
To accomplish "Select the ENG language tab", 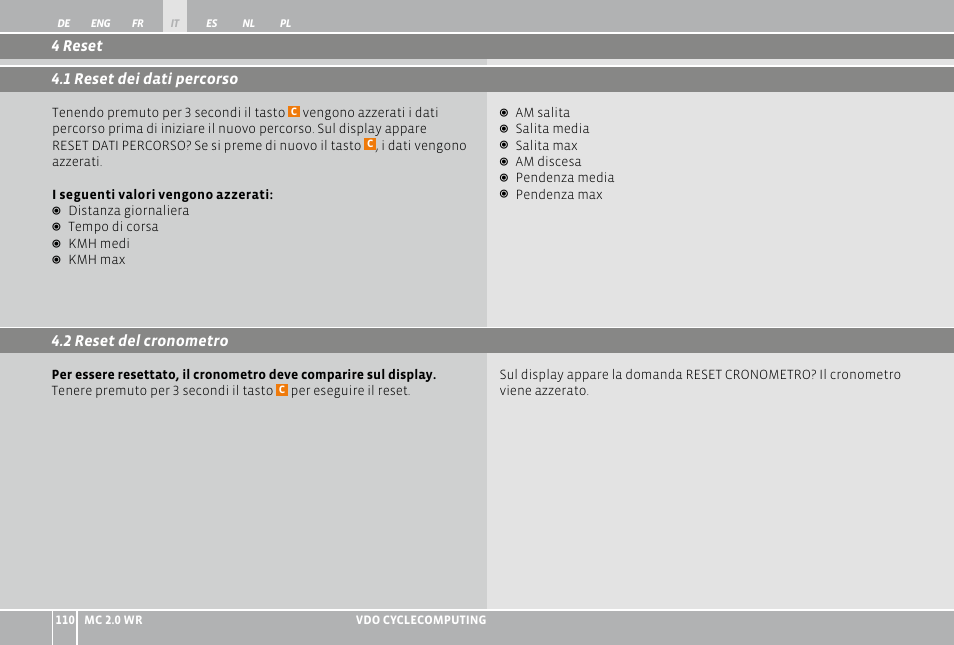I will click(100, 23).
